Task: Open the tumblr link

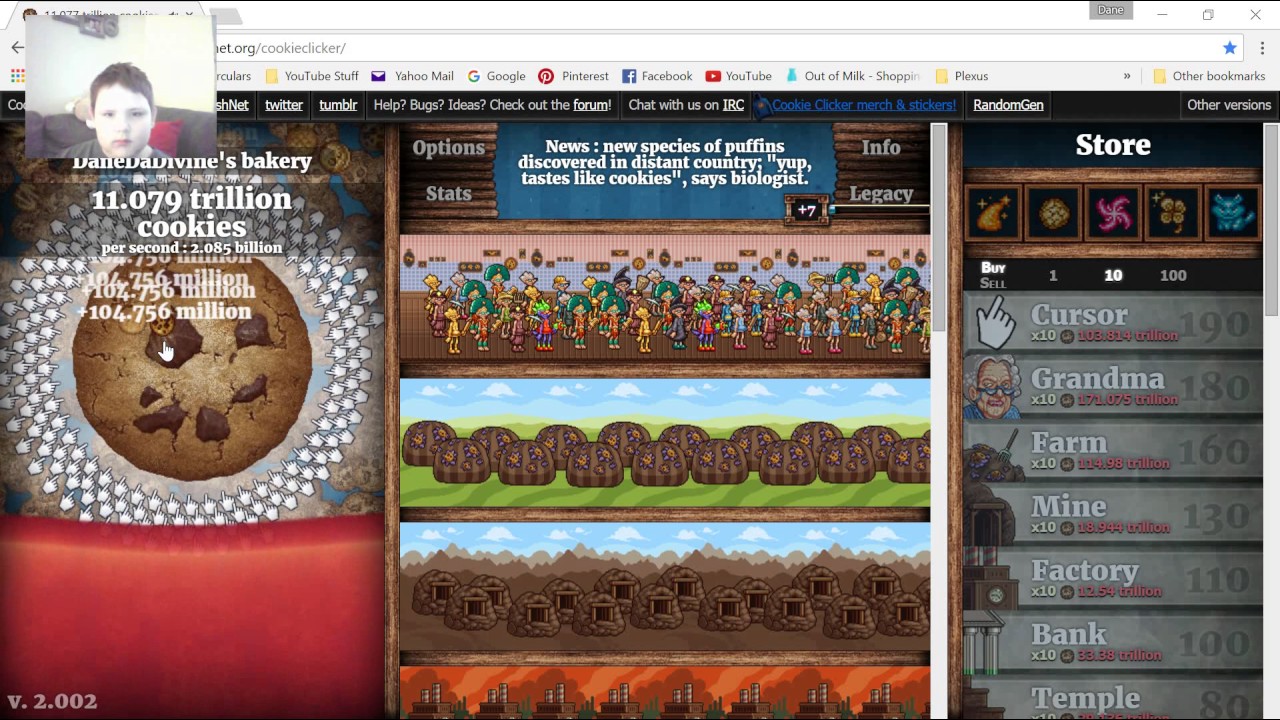Action: click(x=338, y=105)
